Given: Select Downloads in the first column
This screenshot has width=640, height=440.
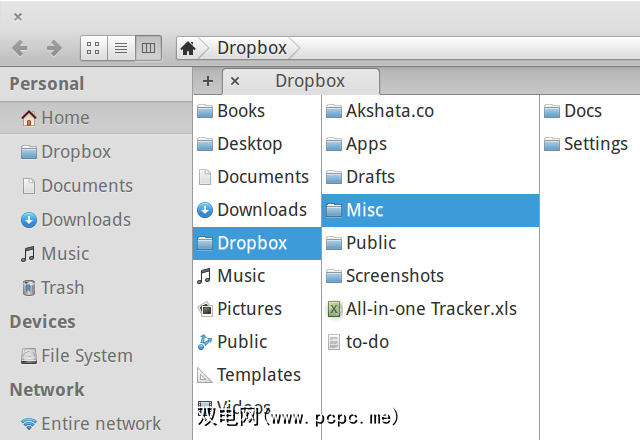Looking at the screenshot, I should coord(257,210).
